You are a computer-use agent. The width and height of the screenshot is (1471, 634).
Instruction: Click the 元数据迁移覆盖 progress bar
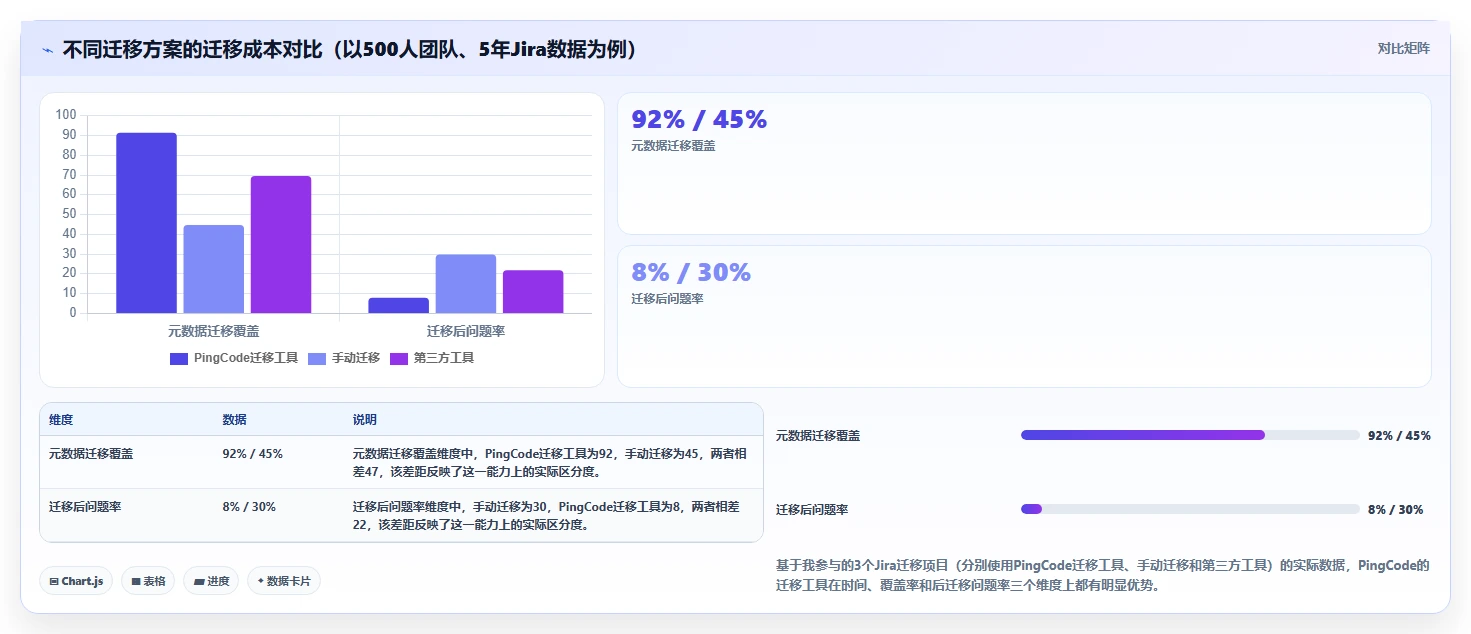pos(1190,435)
